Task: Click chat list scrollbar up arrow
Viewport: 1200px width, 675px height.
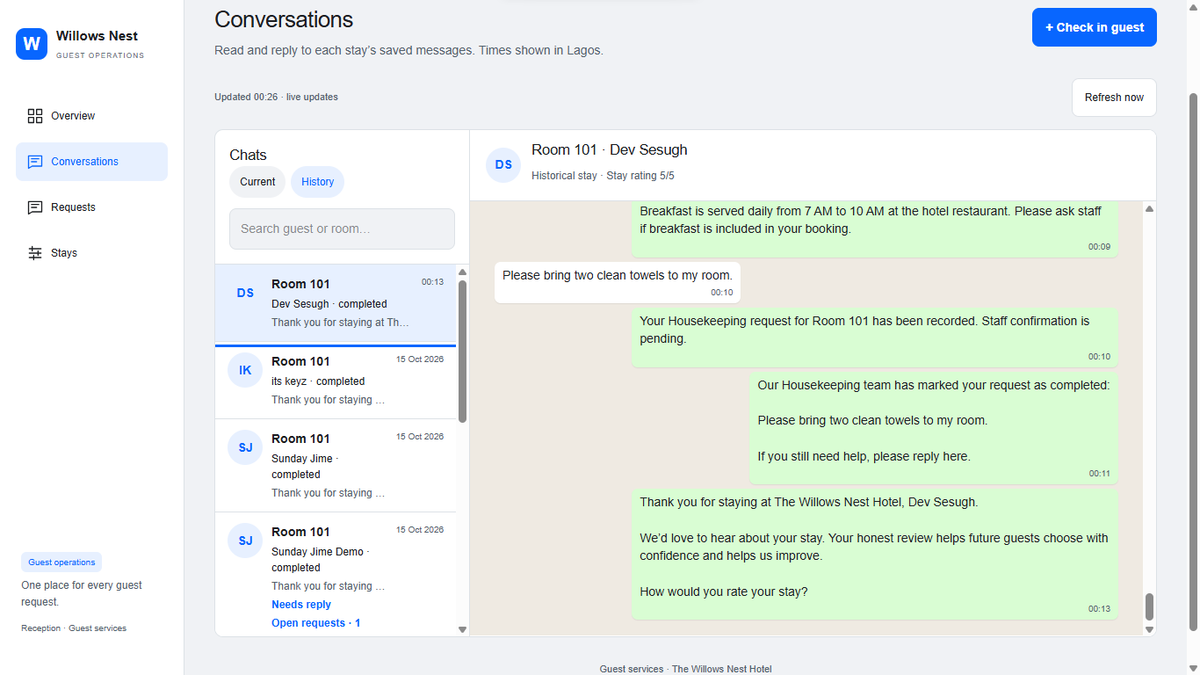Action: [462, 272]
